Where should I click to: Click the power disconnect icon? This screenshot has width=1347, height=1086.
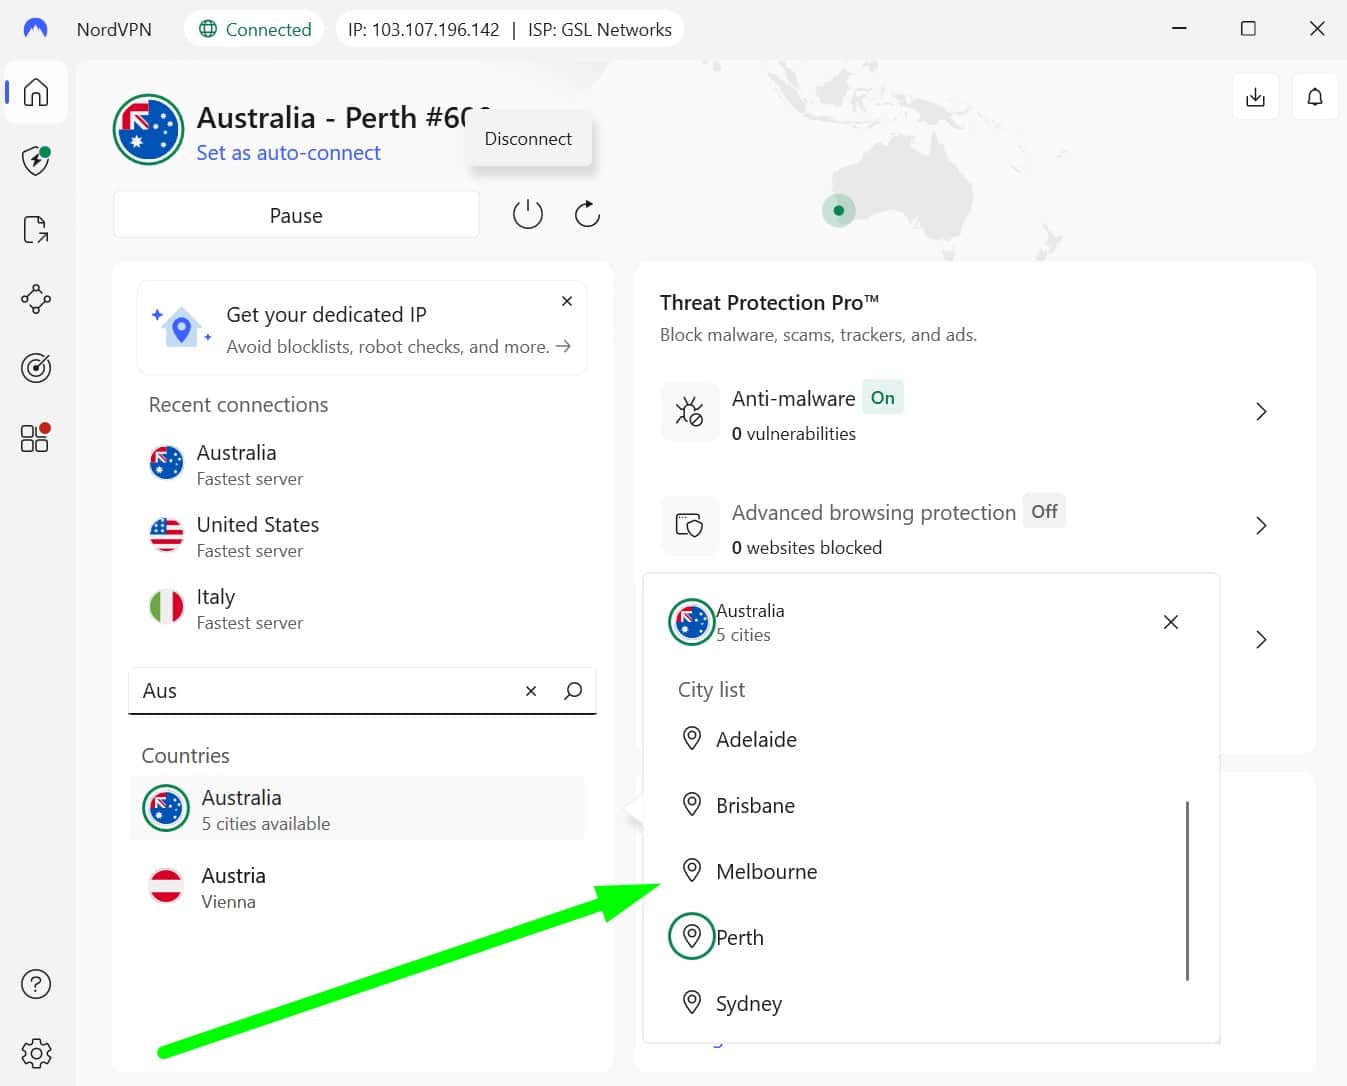(x=528, y=214)
